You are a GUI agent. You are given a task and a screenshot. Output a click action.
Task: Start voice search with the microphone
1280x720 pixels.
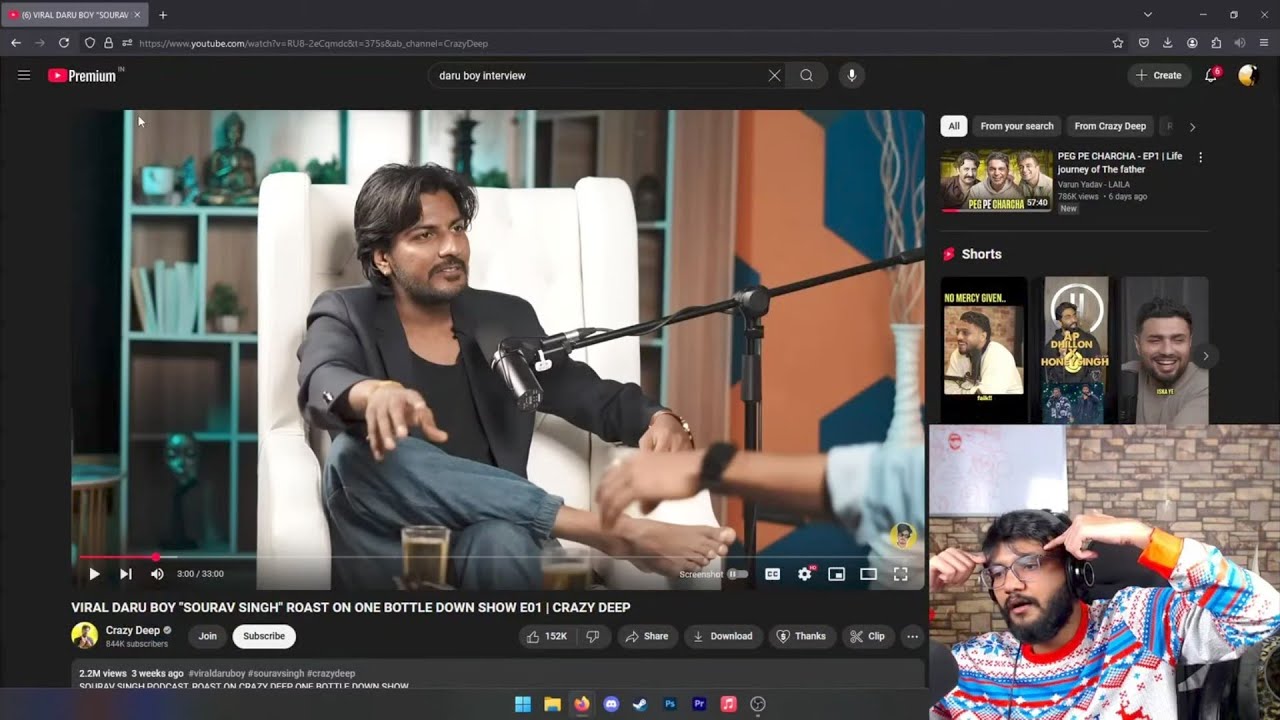(x=851, y=75)
